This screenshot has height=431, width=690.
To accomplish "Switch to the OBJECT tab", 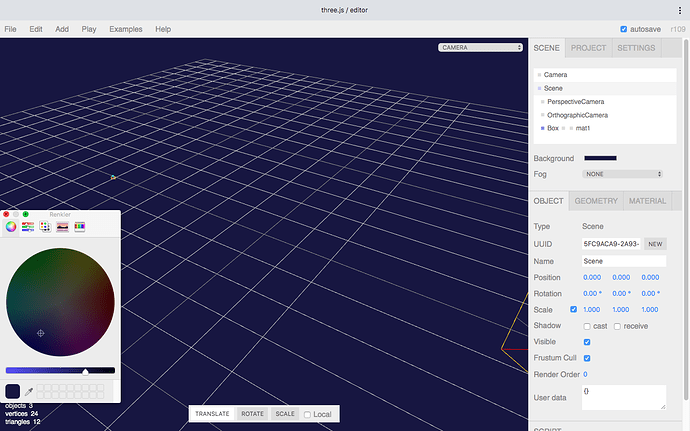I will click(548, 201).
